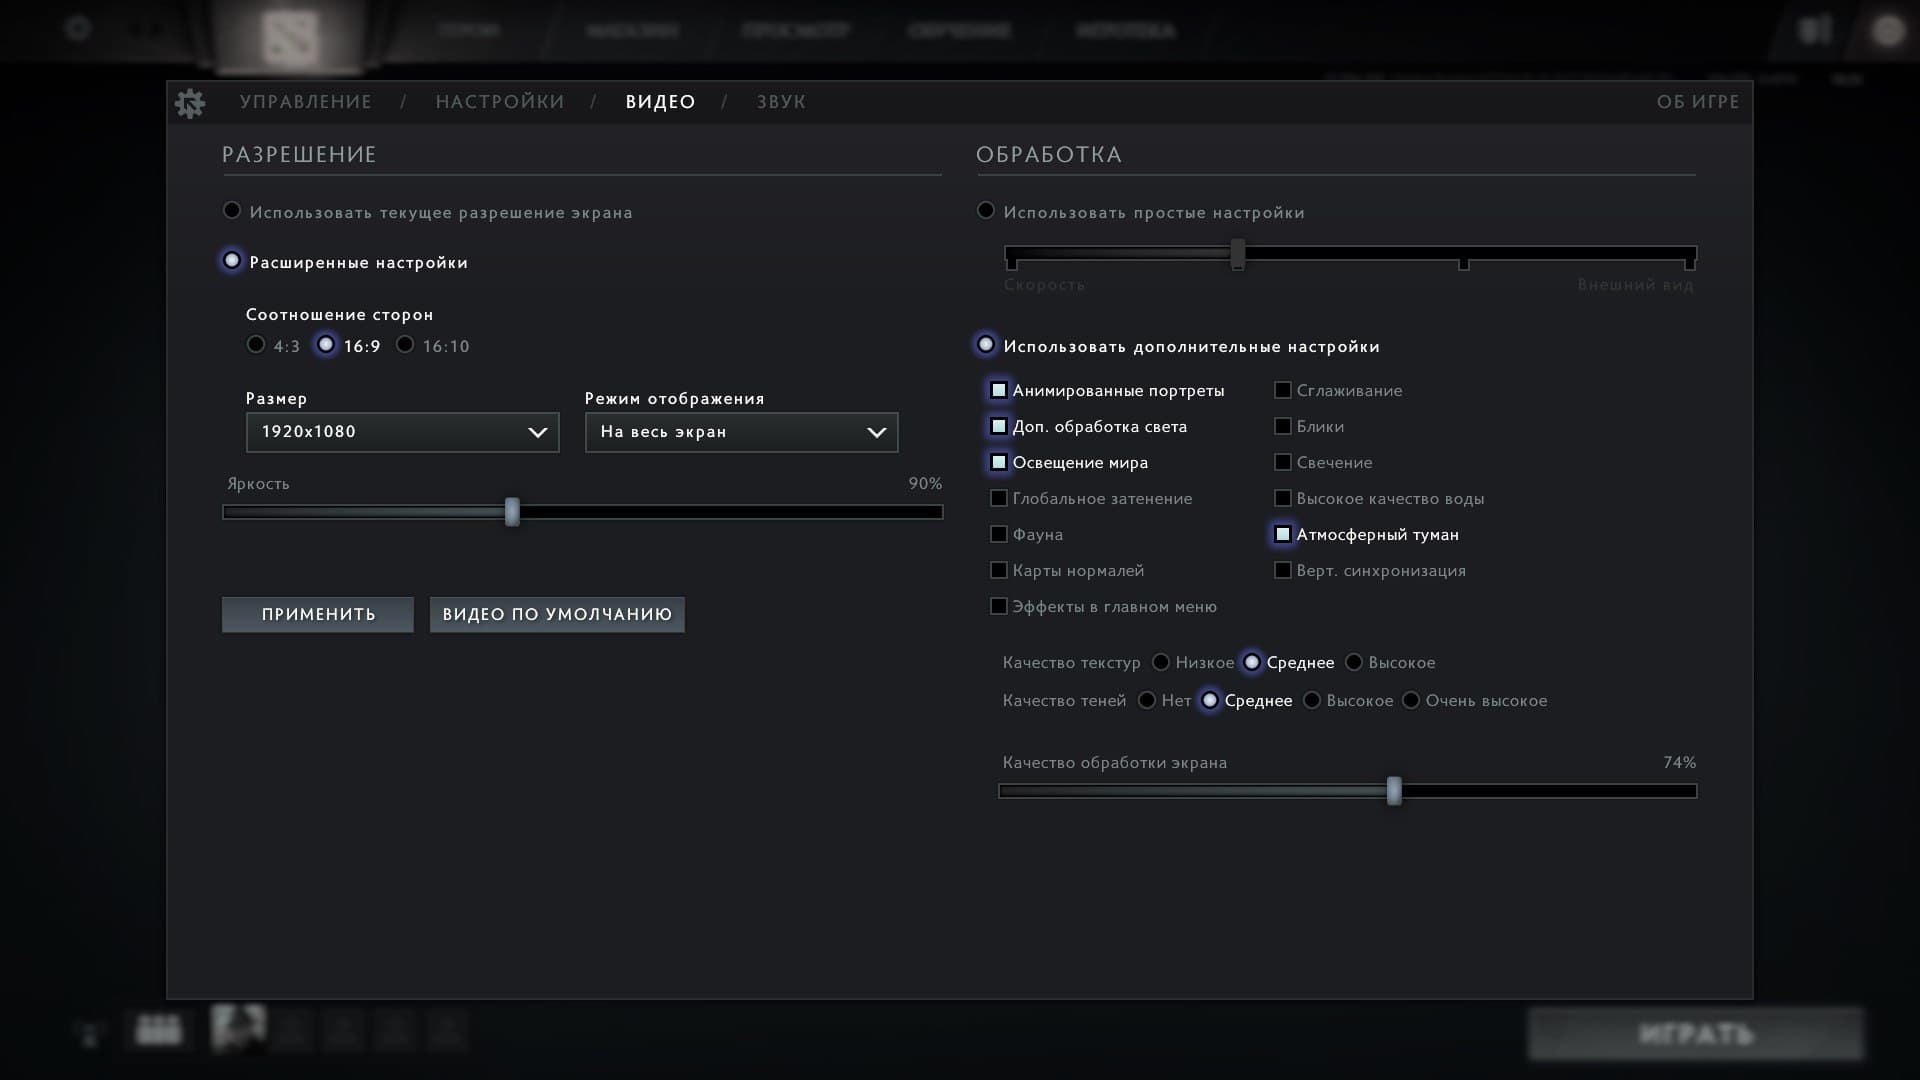1920x1080 pixels.
Task: Open the УПРАВЛЕНИЕ tab
Action: (x=305, y=102)
